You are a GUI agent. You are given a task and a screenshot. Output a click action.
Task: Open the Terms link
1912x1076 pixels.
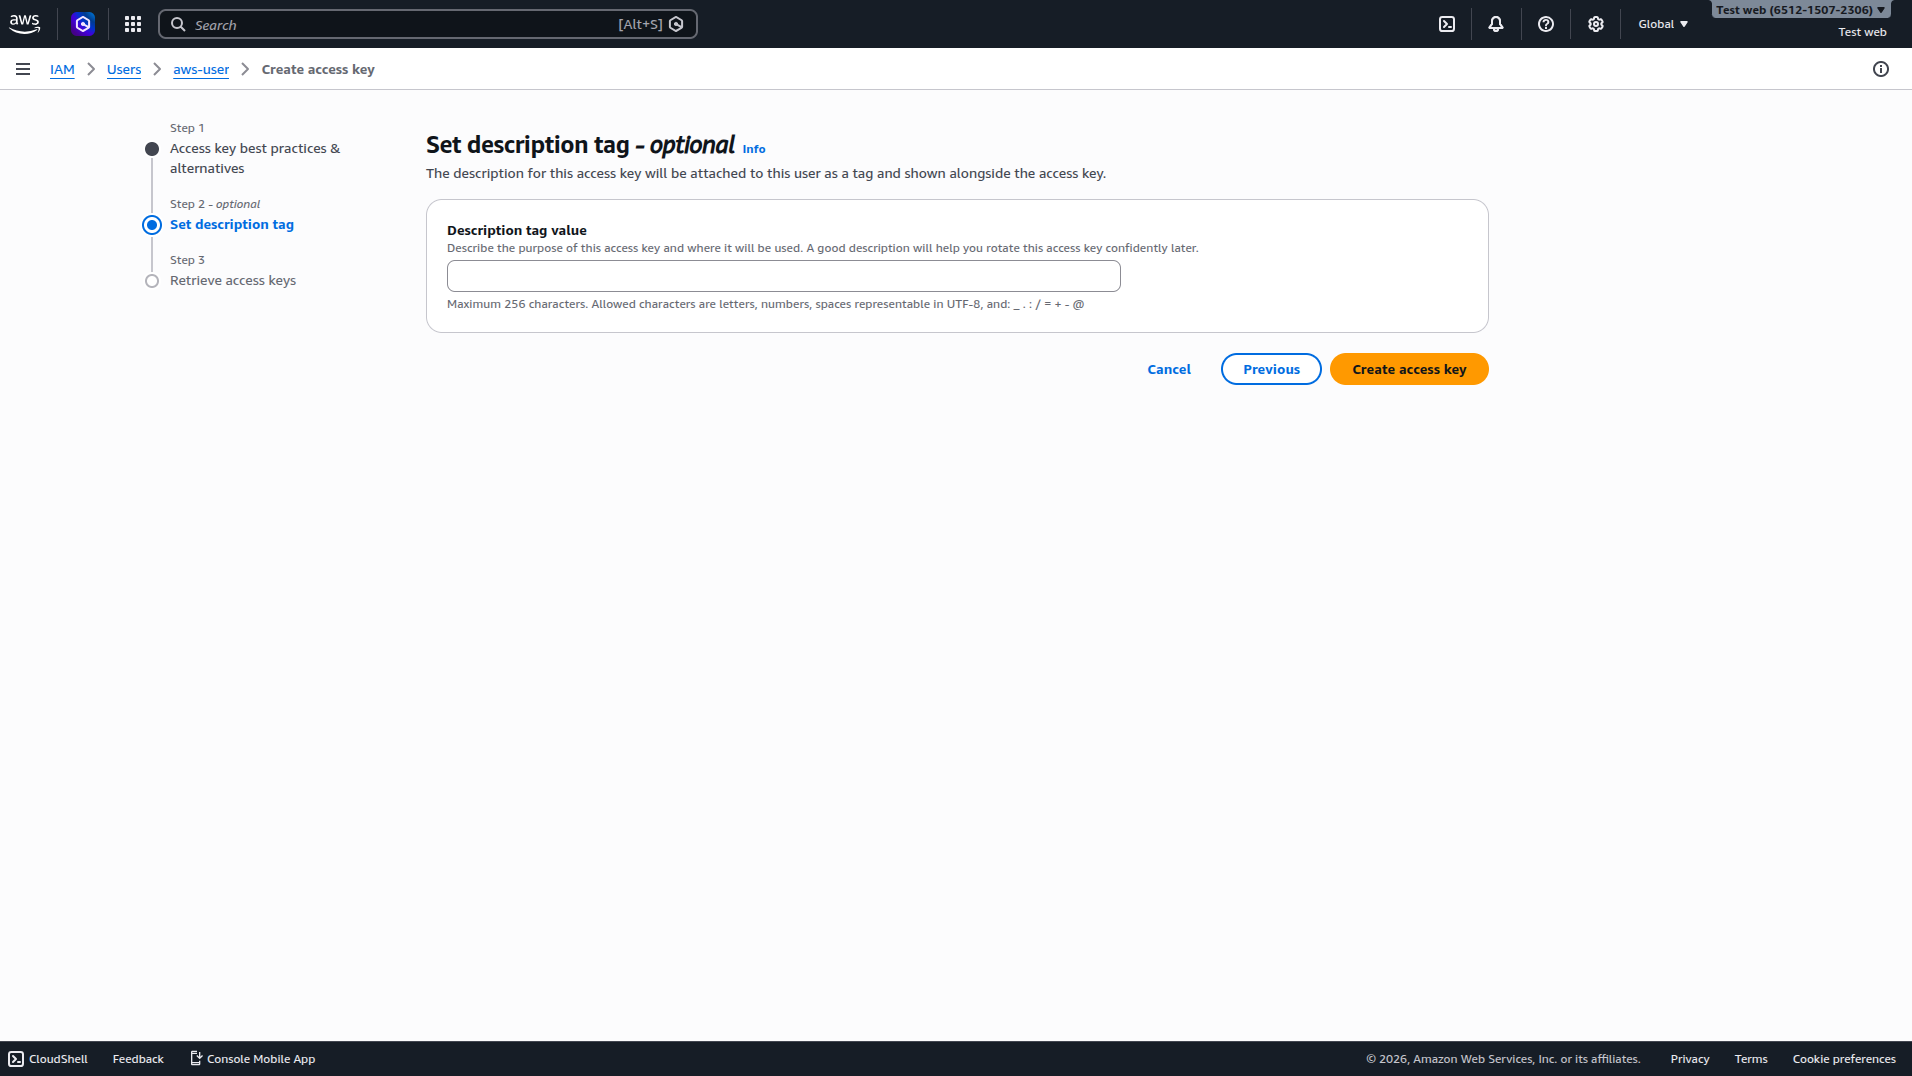[x=1751, y=1059]
